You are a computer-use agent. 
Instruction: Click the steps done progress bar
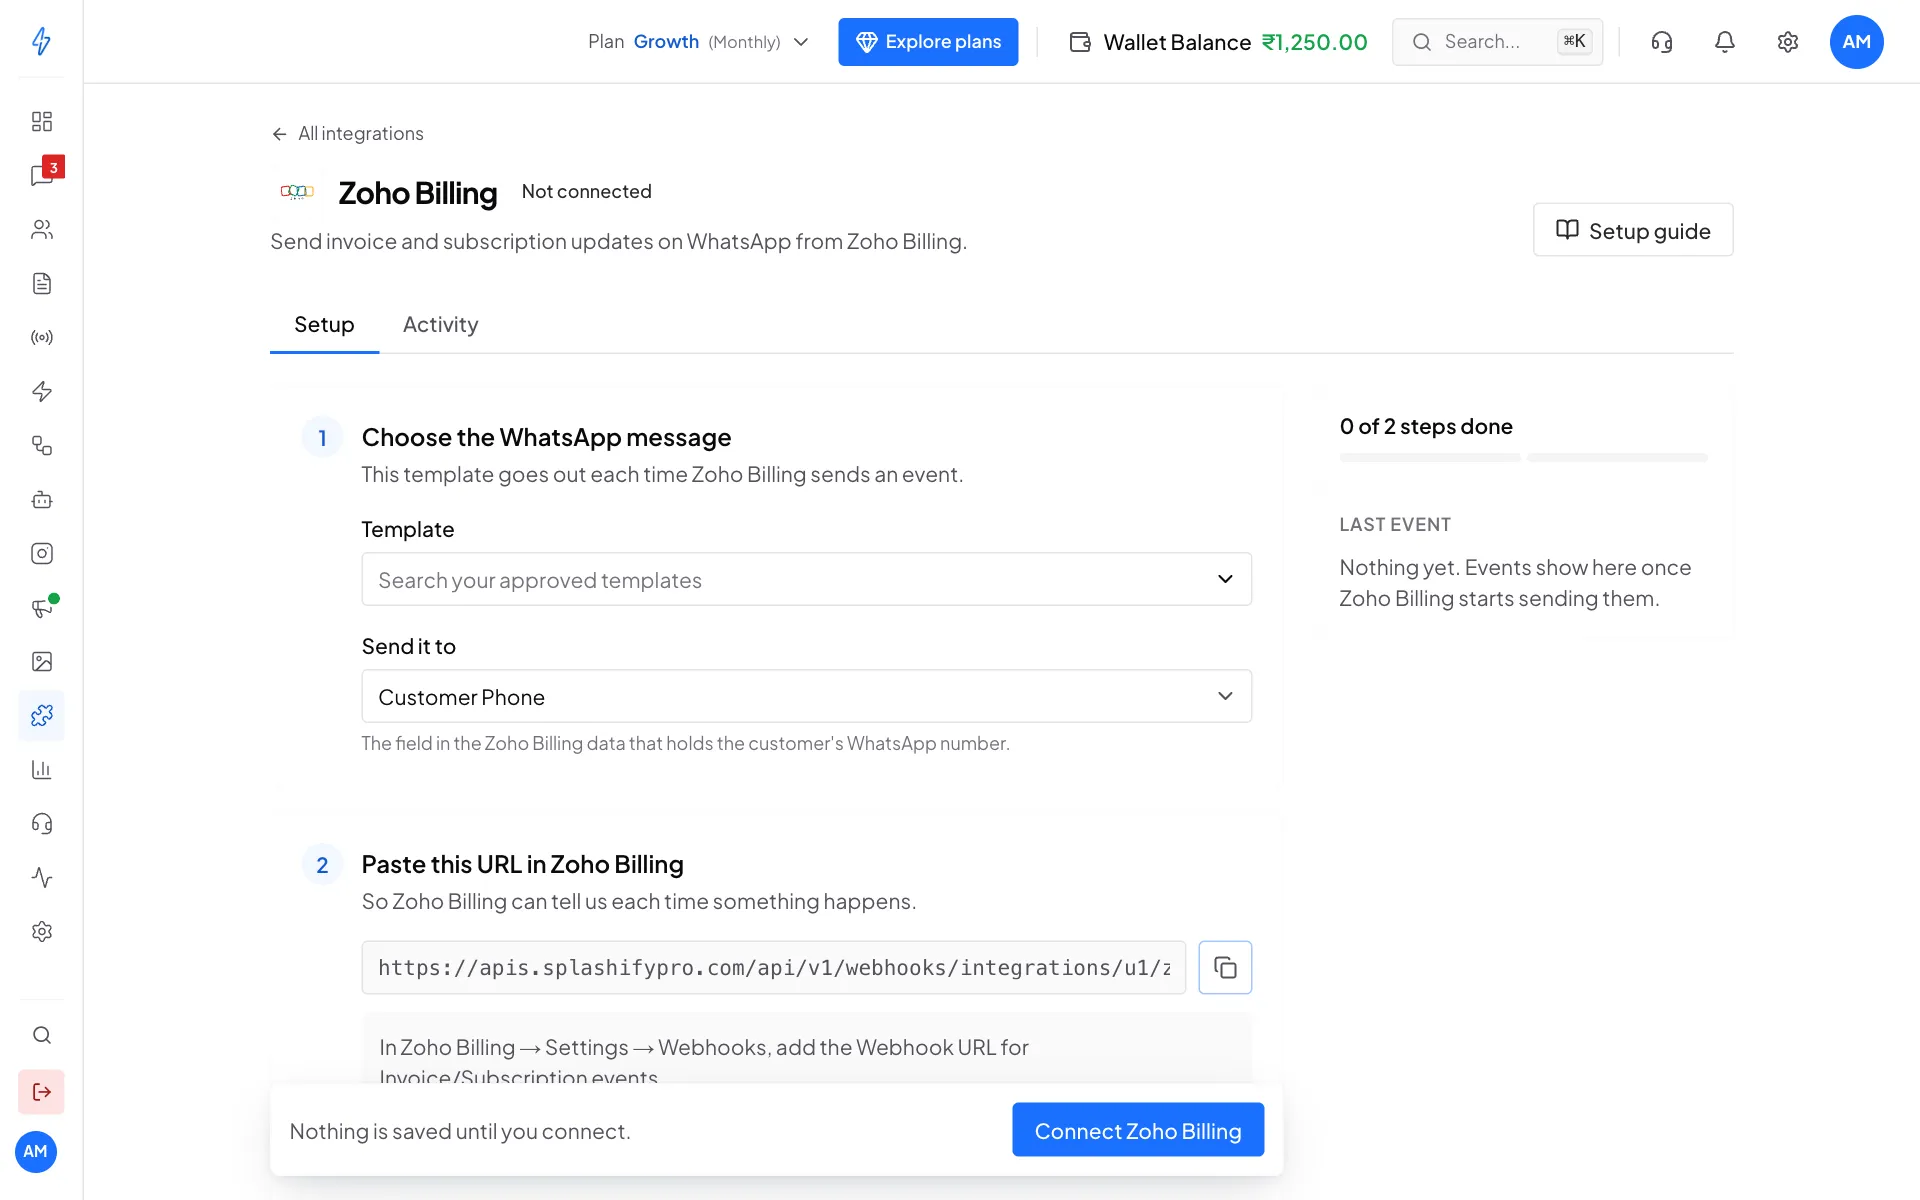(1524, 458)
